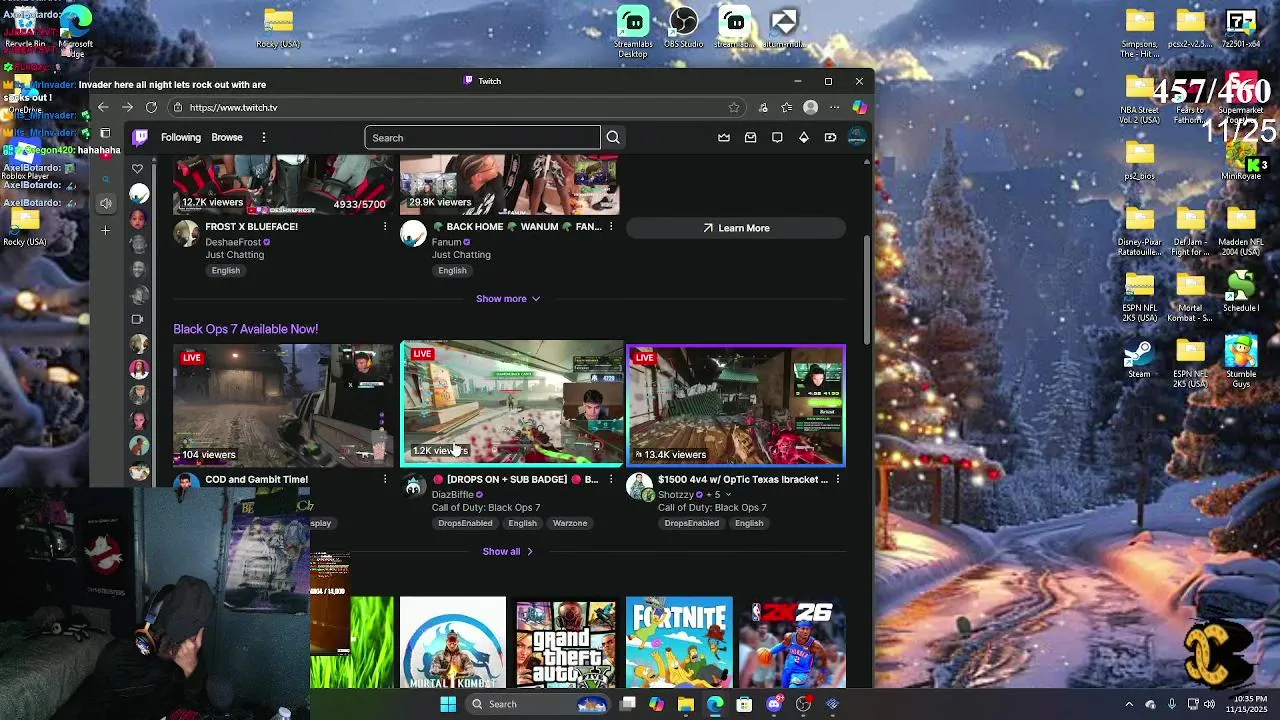Open File Explorer in taskbar
This screenshot has height=720, width=1280.
coord(685,704)
